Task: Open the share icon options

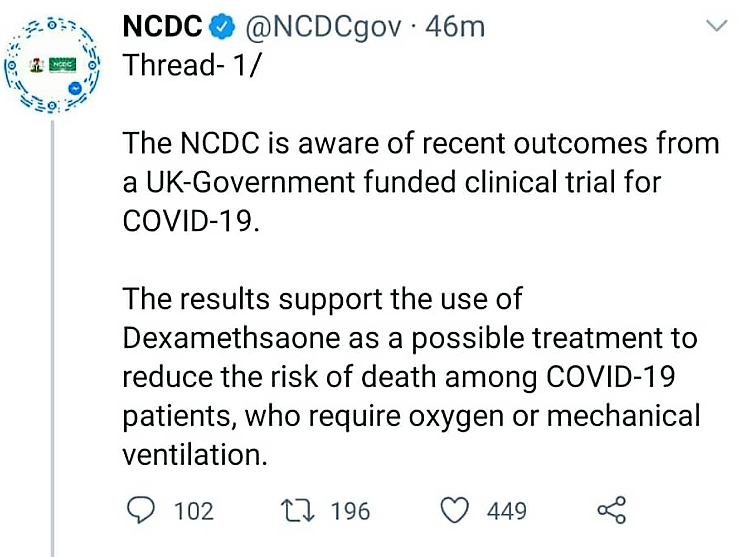Action: tap(612, 510)
